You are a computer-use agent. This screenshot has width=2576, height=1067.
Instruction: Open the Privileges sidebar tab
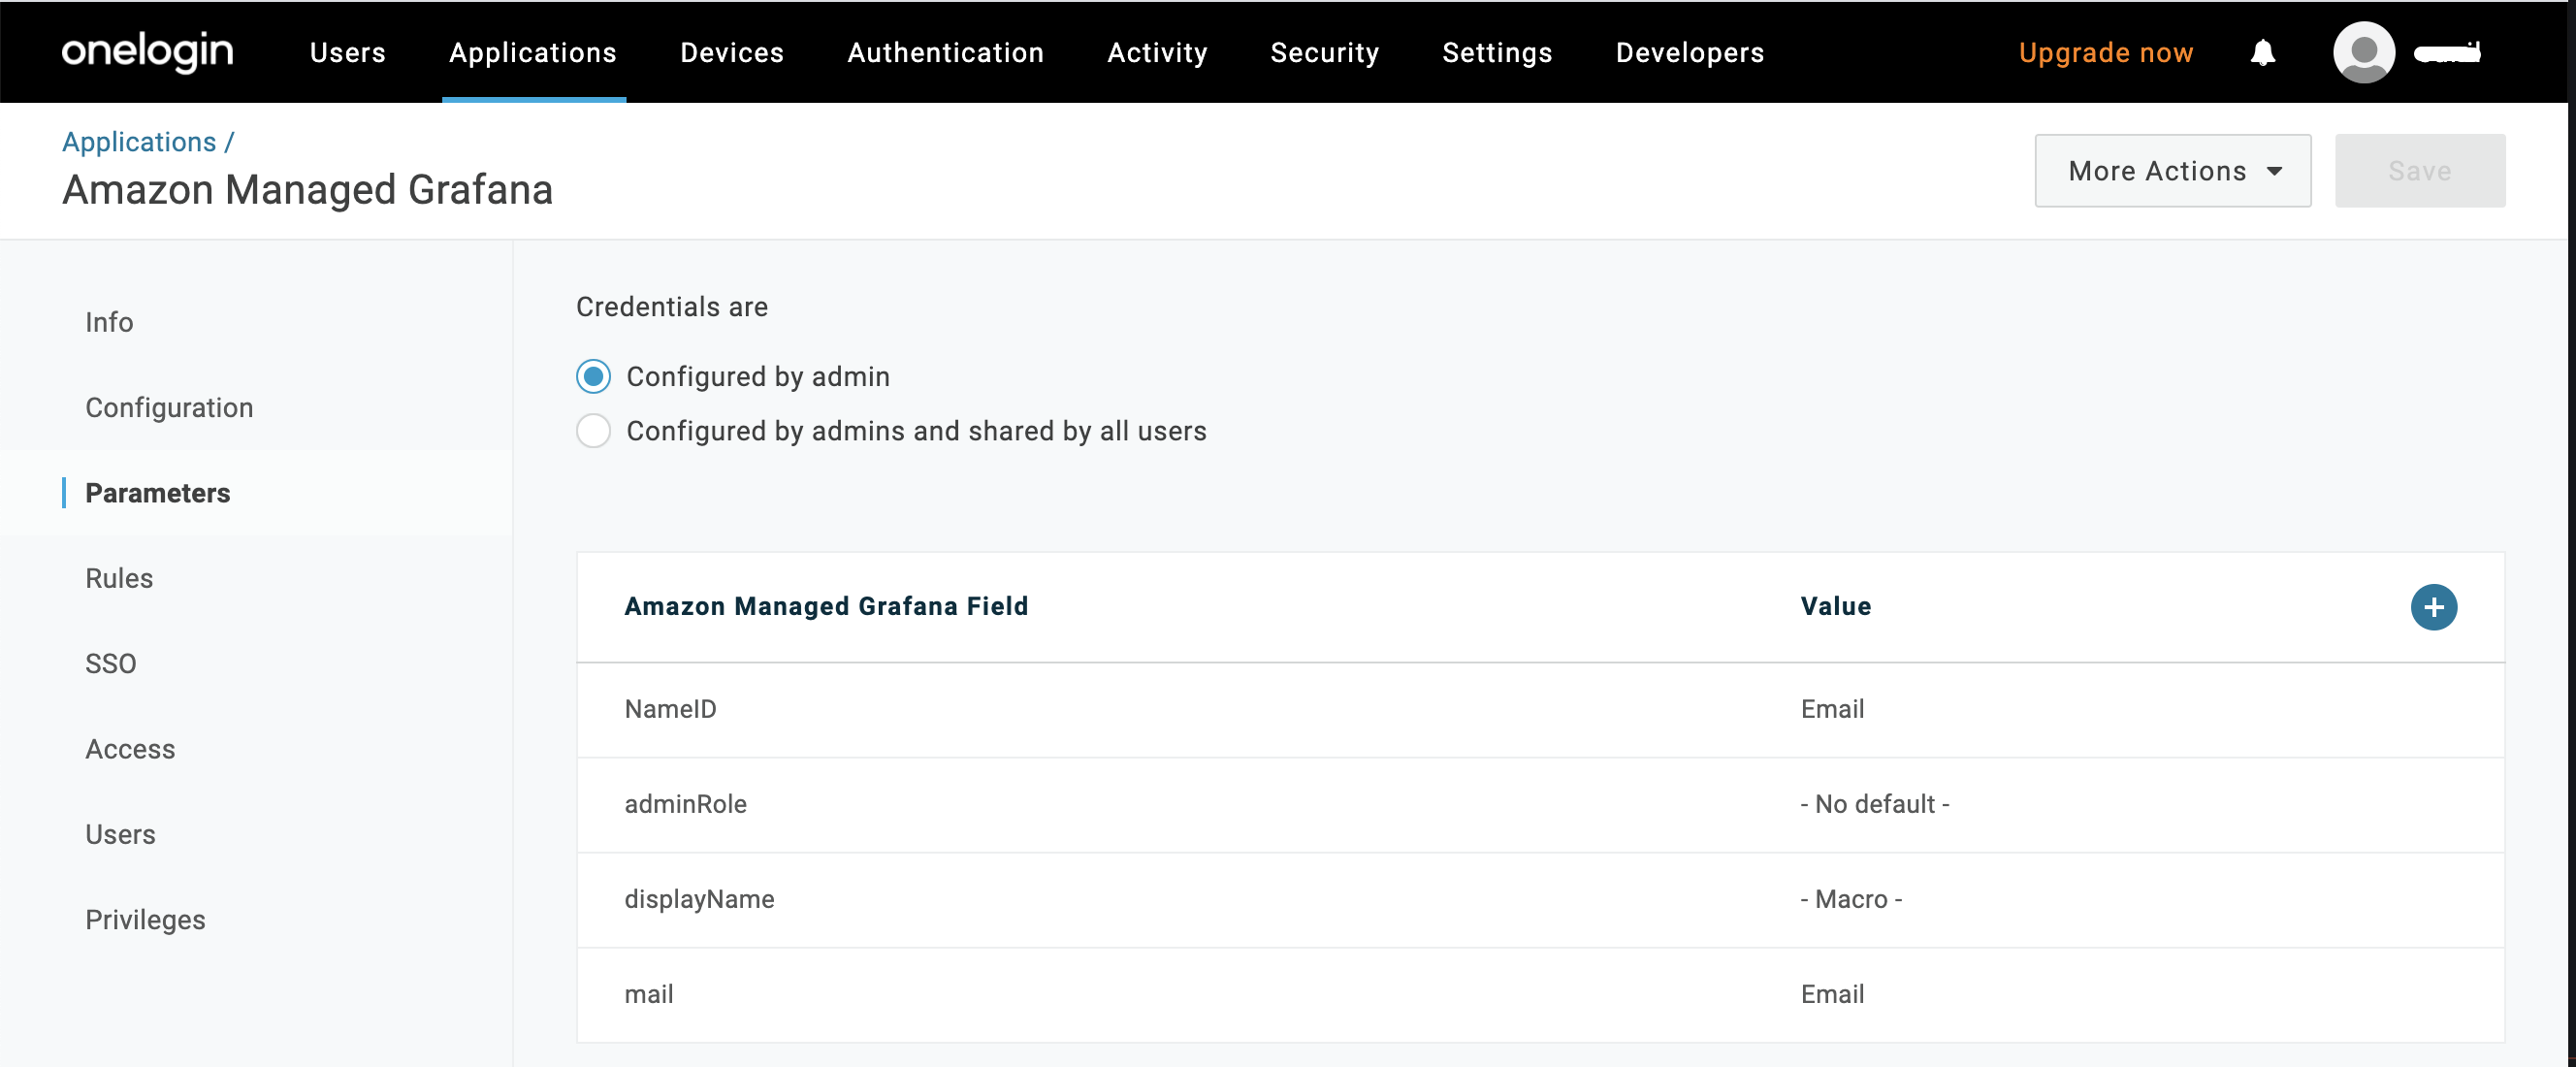(145, 920)
